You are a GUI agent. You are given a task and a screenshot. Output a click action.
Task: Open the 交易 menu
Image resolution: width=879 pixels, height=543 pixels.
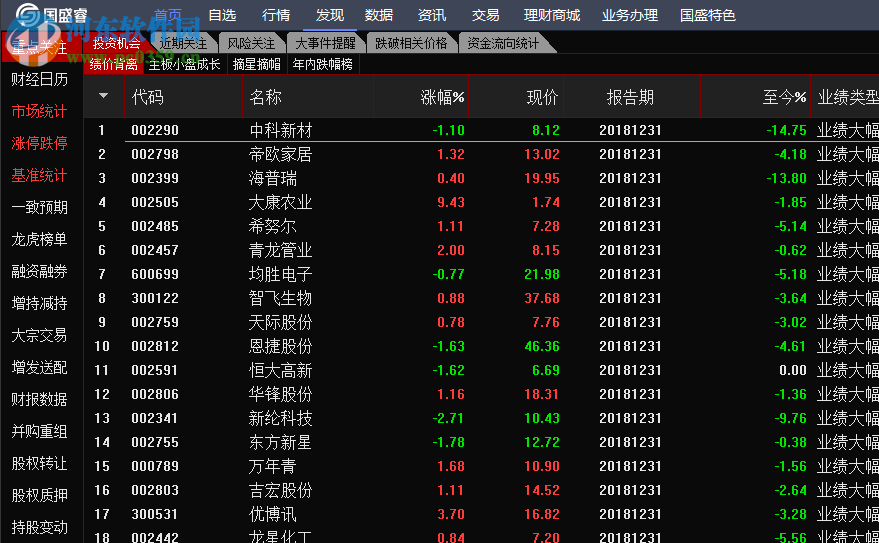(485, 15)
